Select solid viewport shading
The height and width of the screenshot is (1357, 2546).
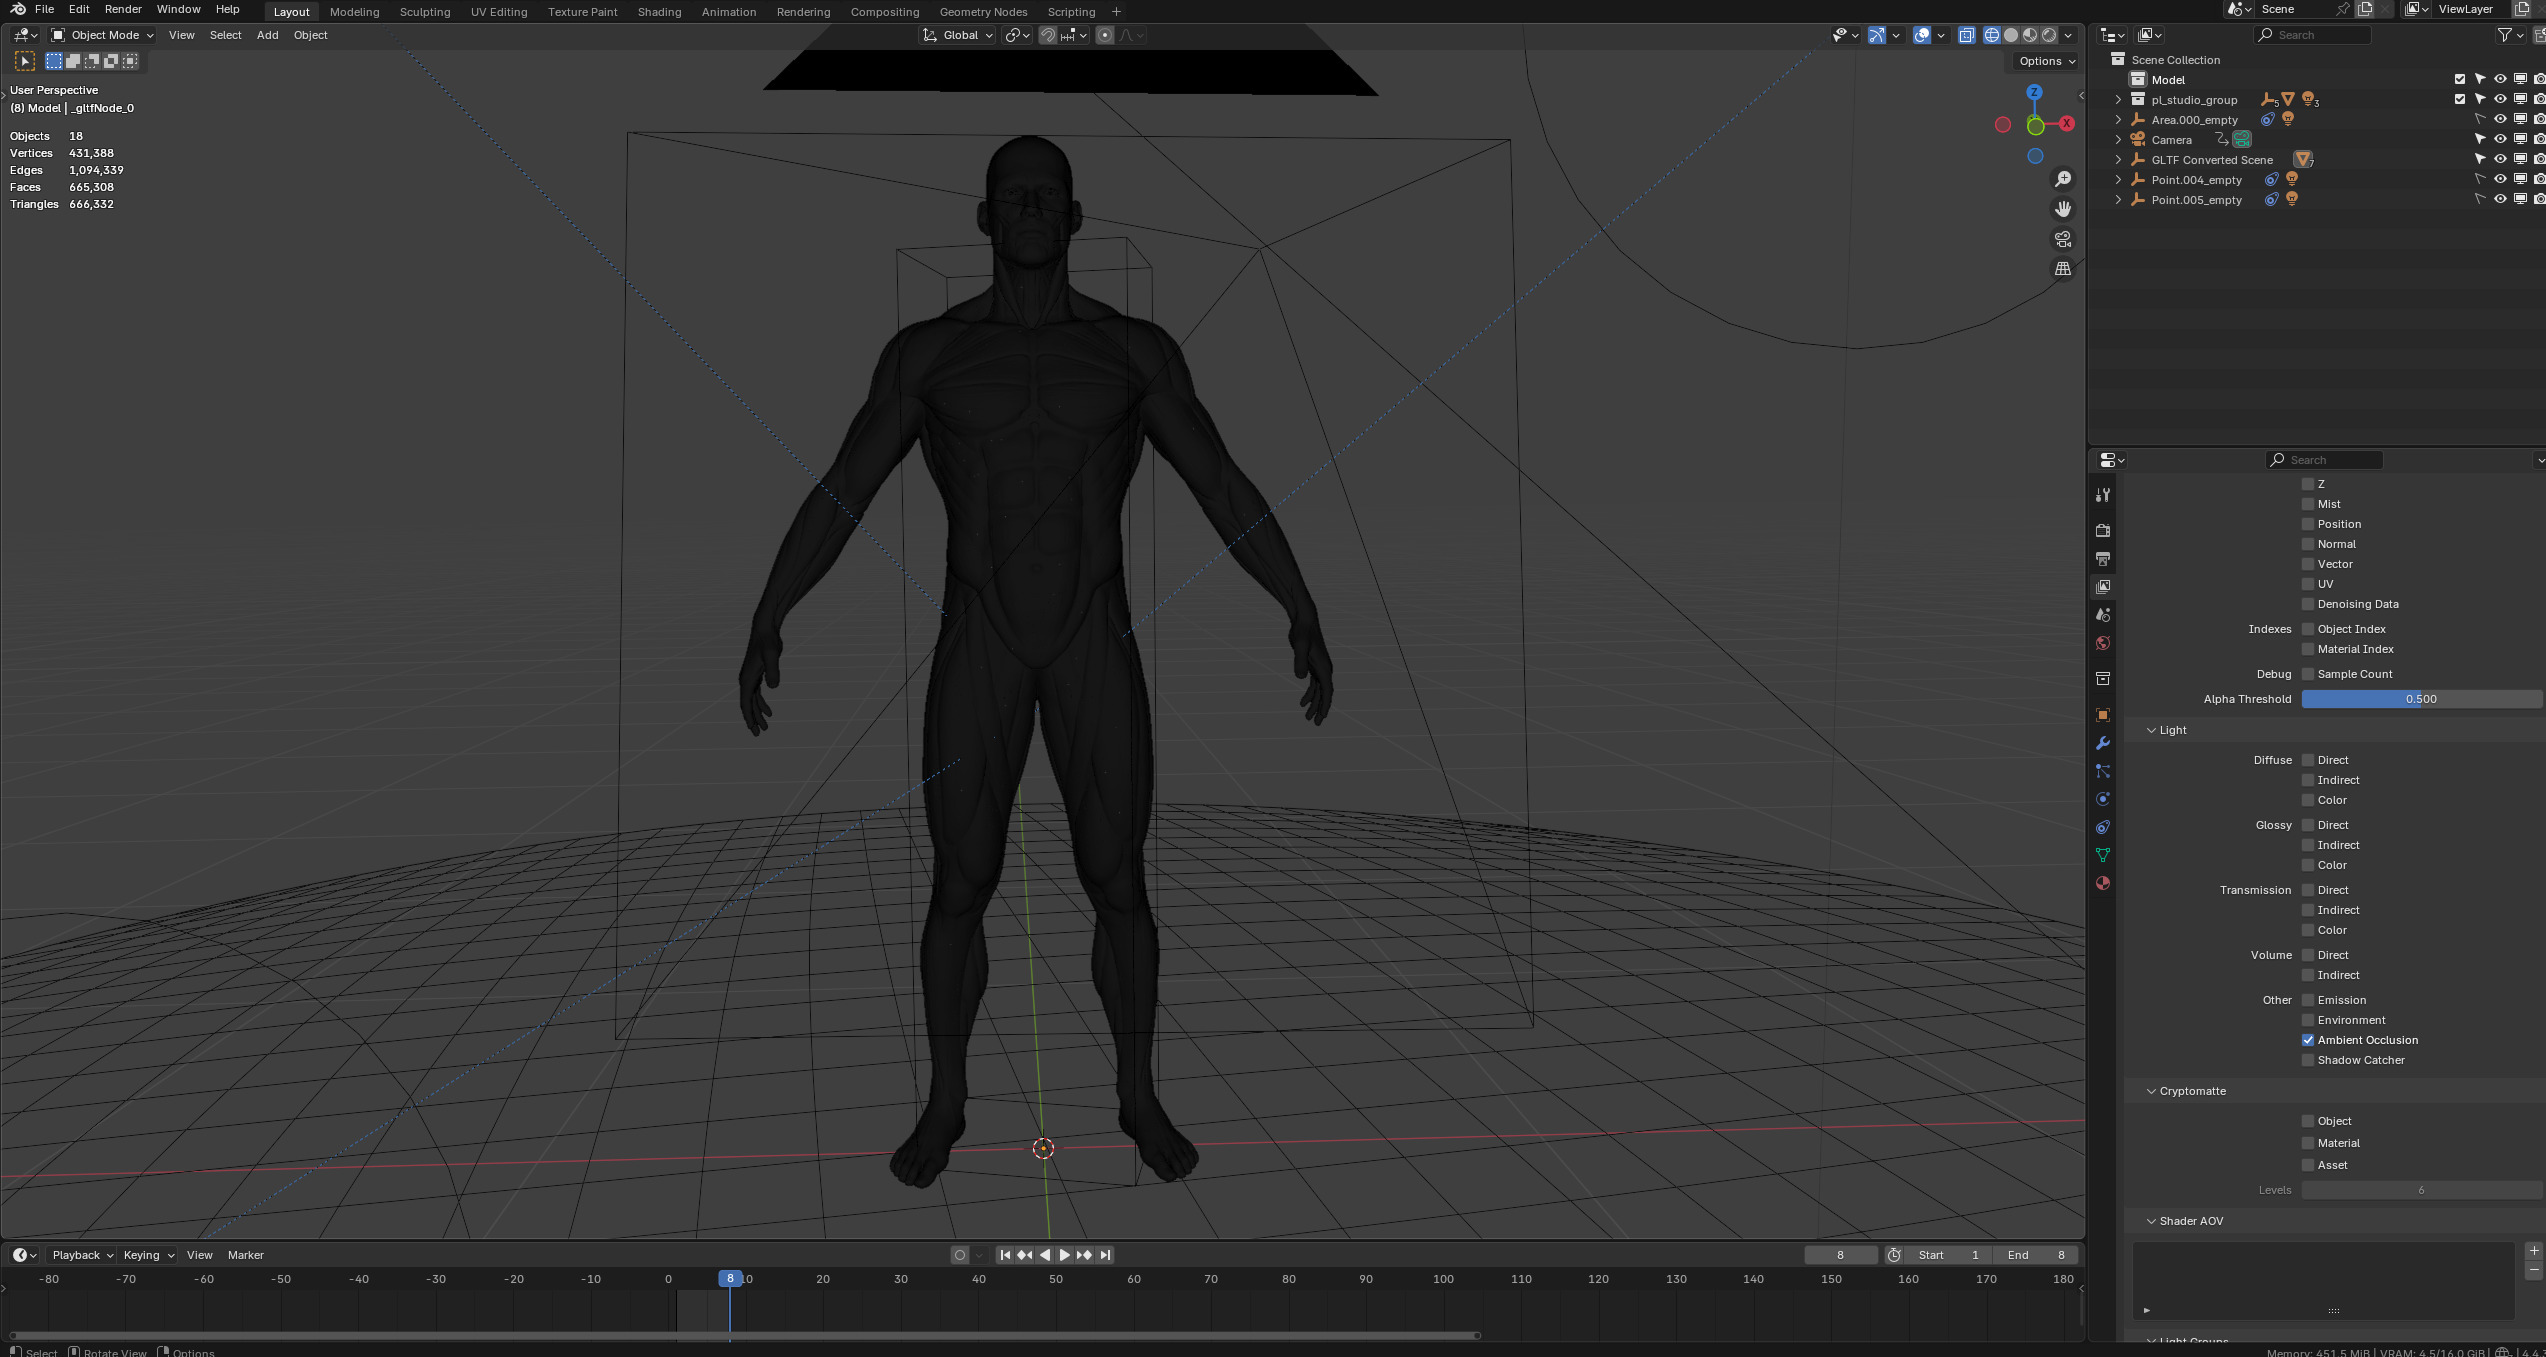2011,35
